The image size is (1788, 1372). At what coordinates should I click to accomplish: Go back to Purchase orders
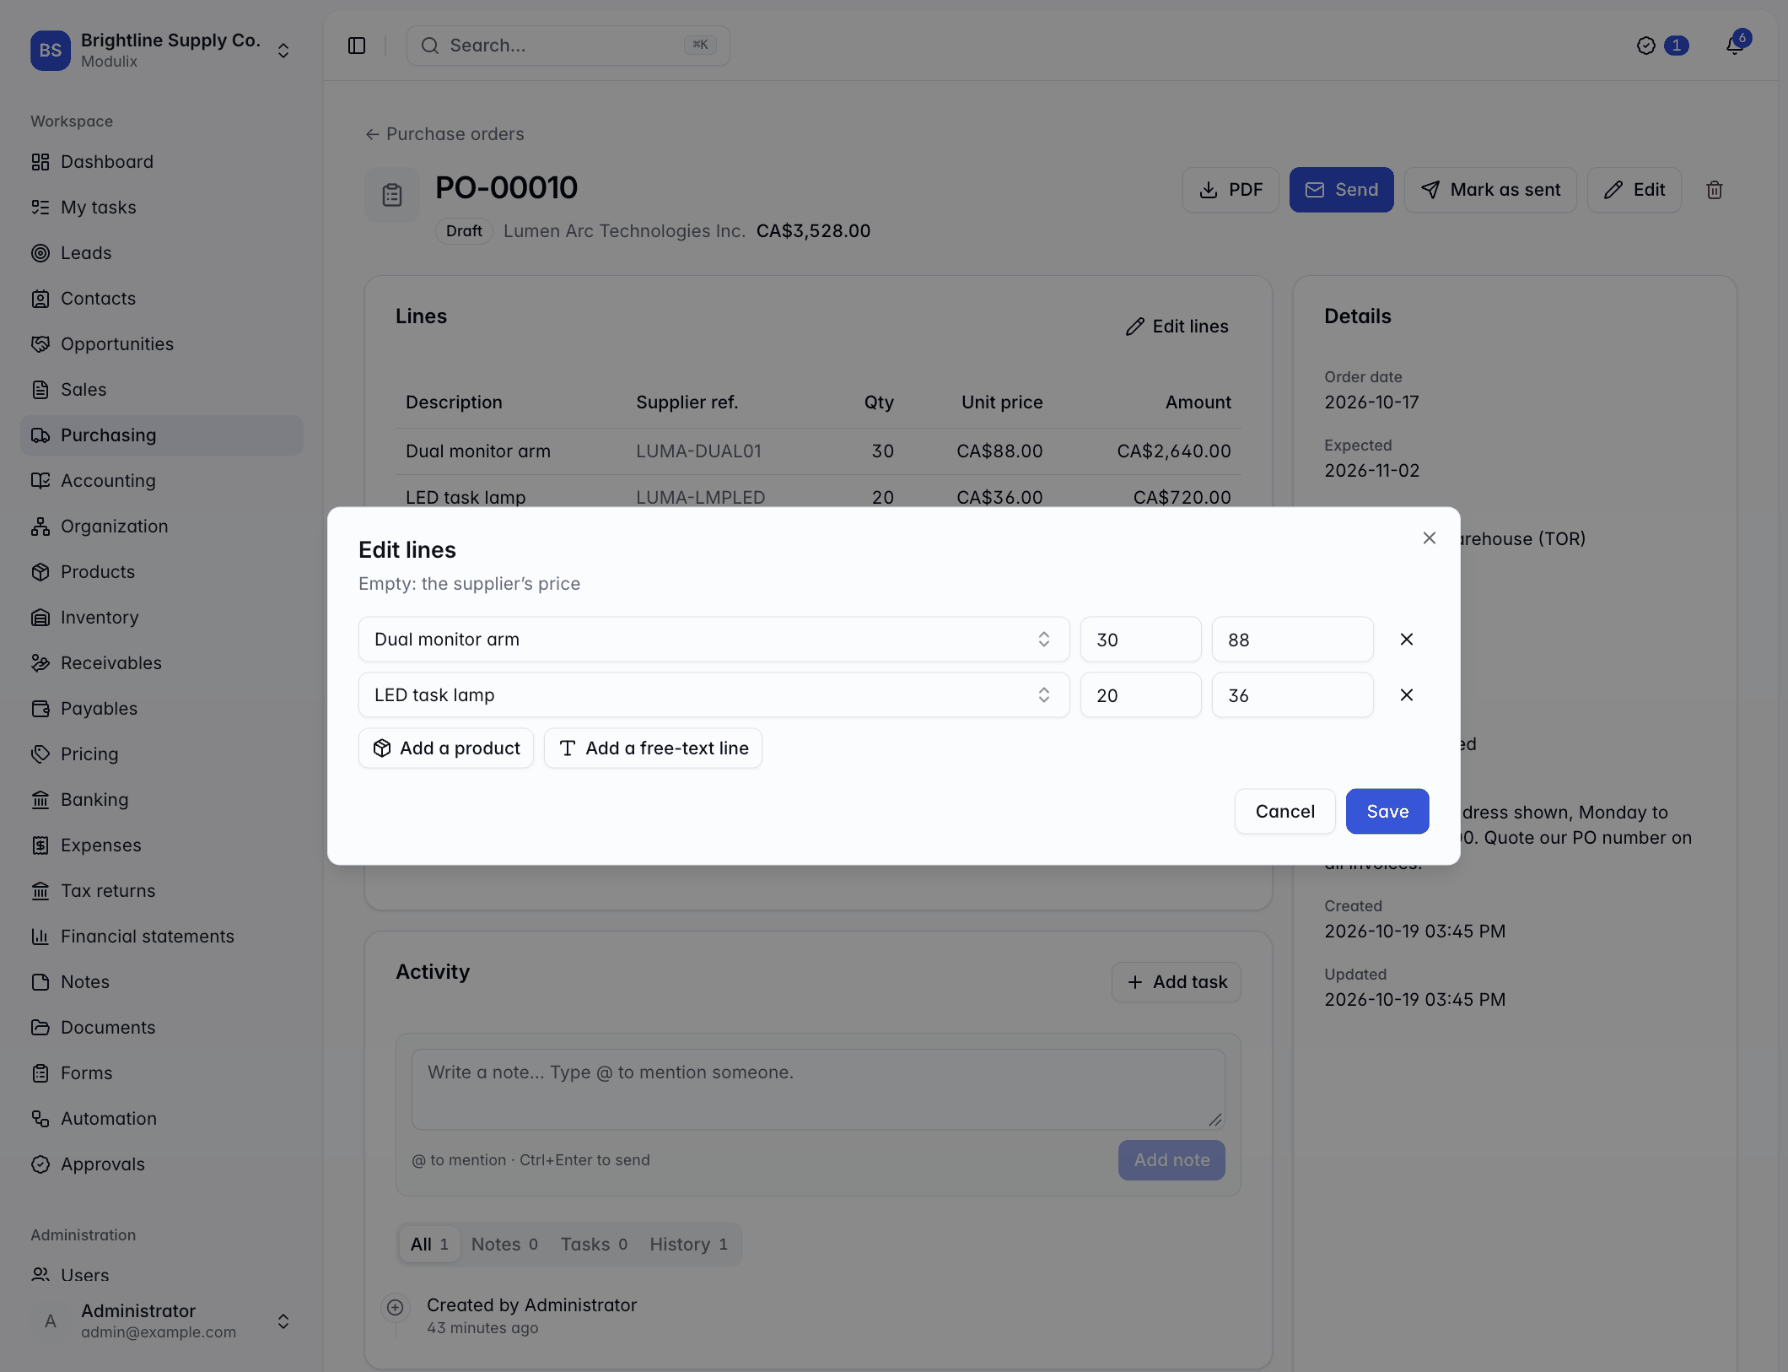(444, 134)
